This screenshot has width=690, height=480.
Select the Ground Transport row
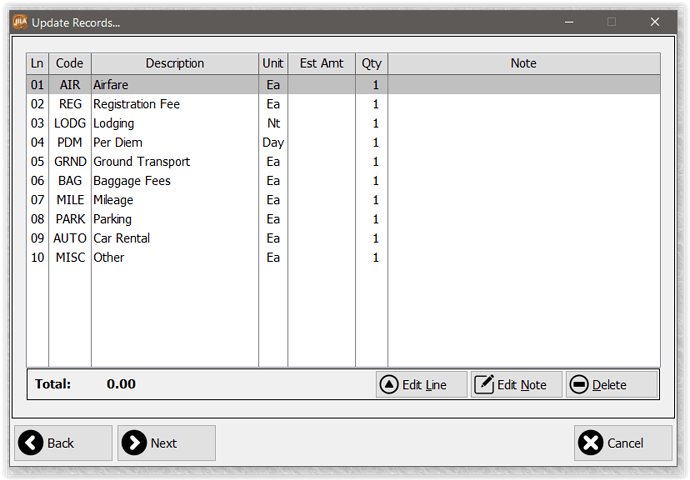343,161
